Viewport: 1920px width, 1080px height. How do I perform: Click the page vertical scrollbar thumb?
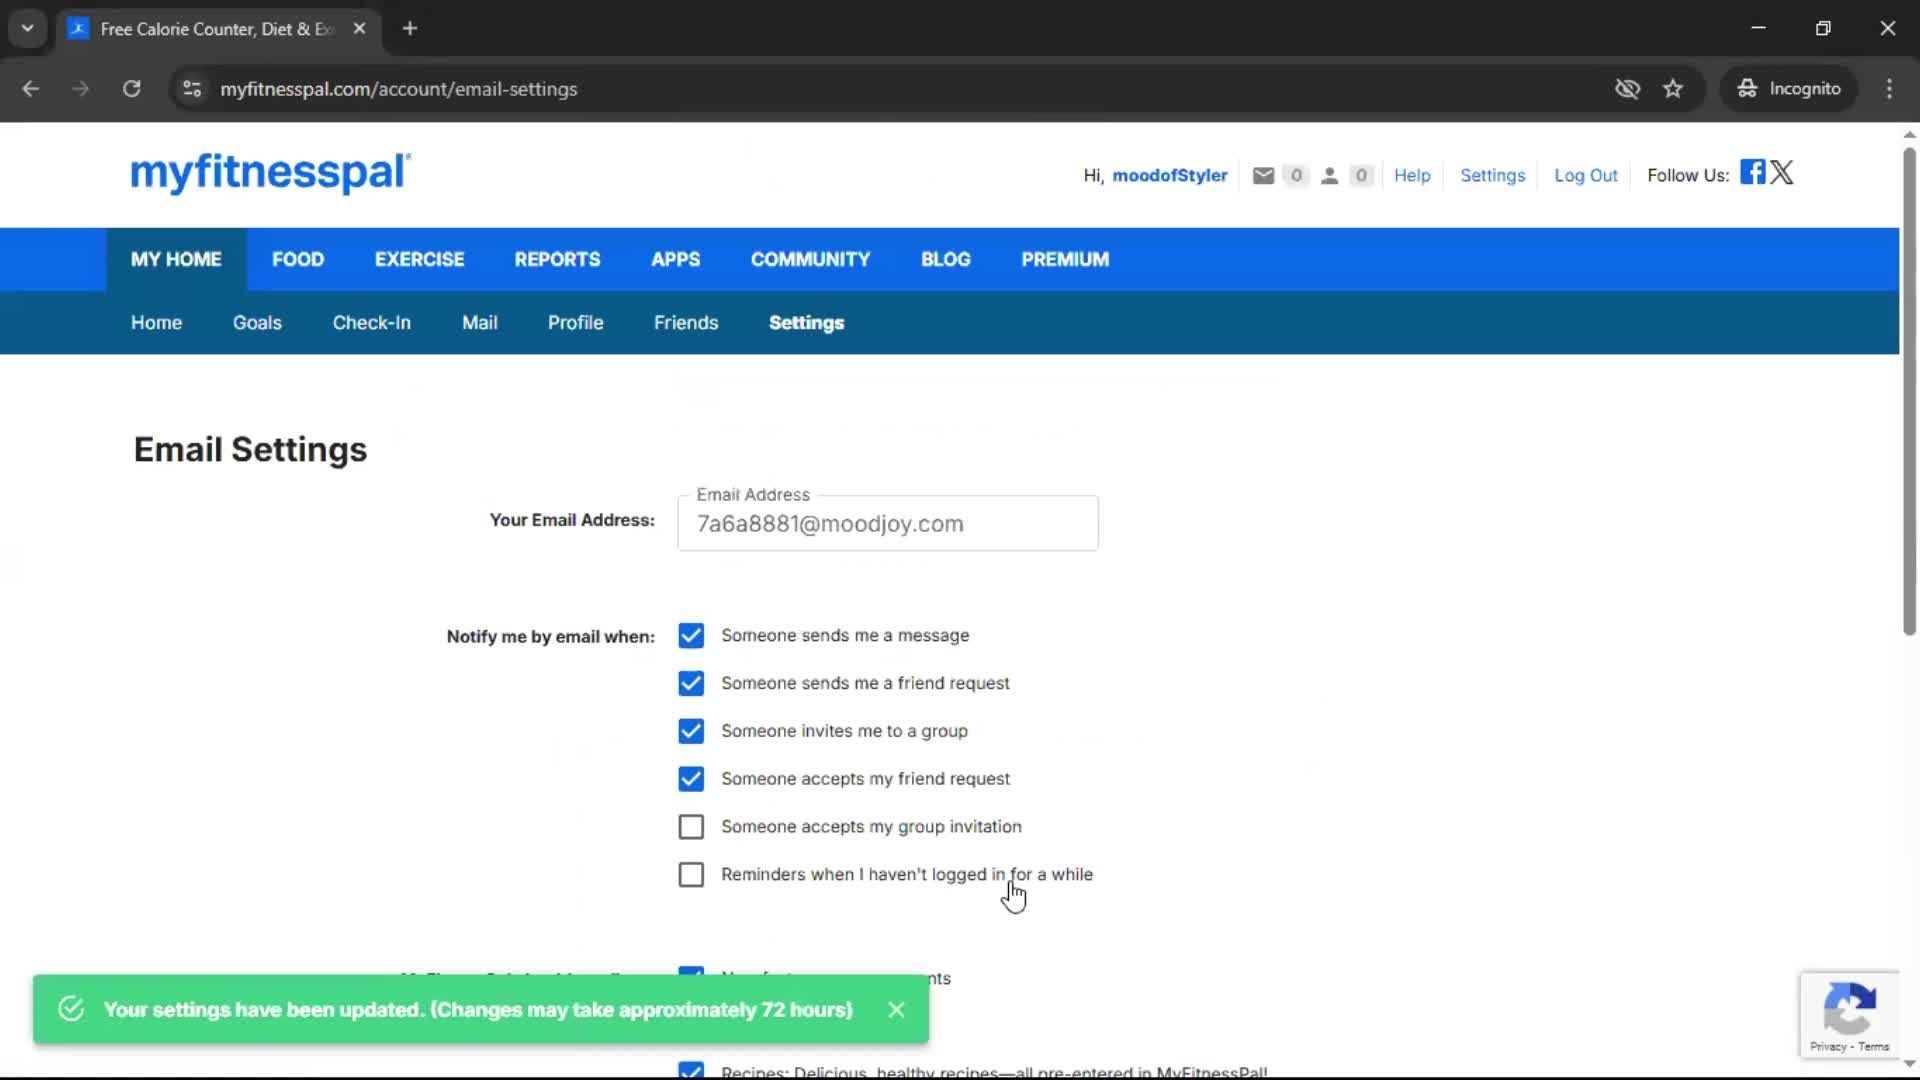pyautogui.click(x=1909, y=390)
